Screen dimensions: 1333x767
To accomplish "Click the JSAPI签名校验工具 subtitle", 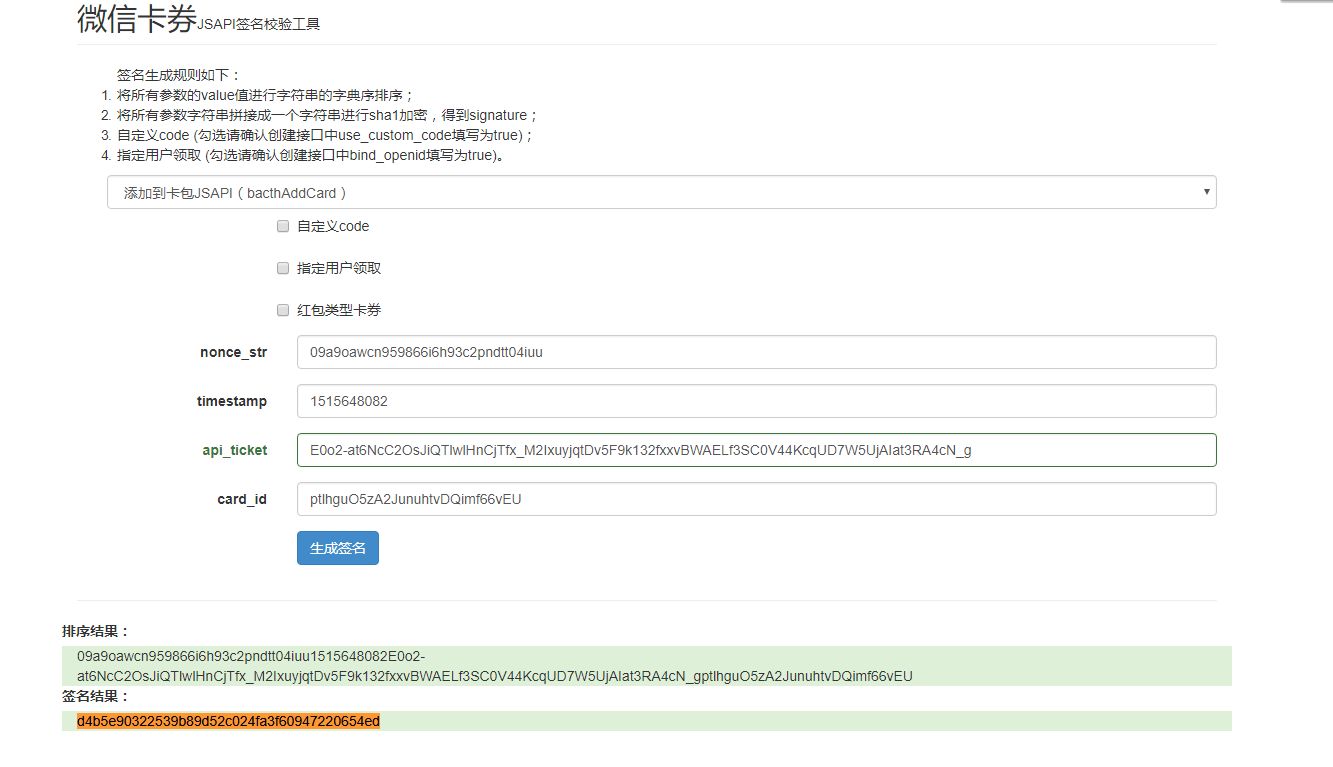I will (259, 24).
